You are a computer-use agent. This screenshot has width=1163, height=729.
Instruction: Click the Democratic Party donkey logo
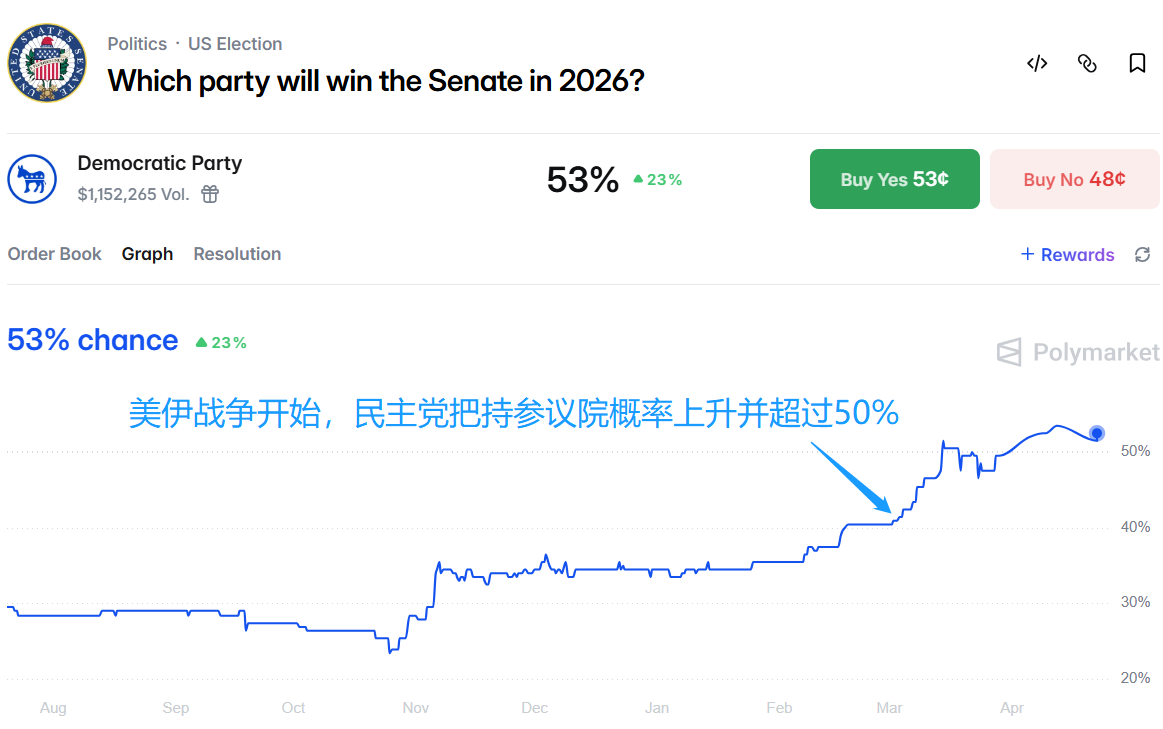(32, 179)
